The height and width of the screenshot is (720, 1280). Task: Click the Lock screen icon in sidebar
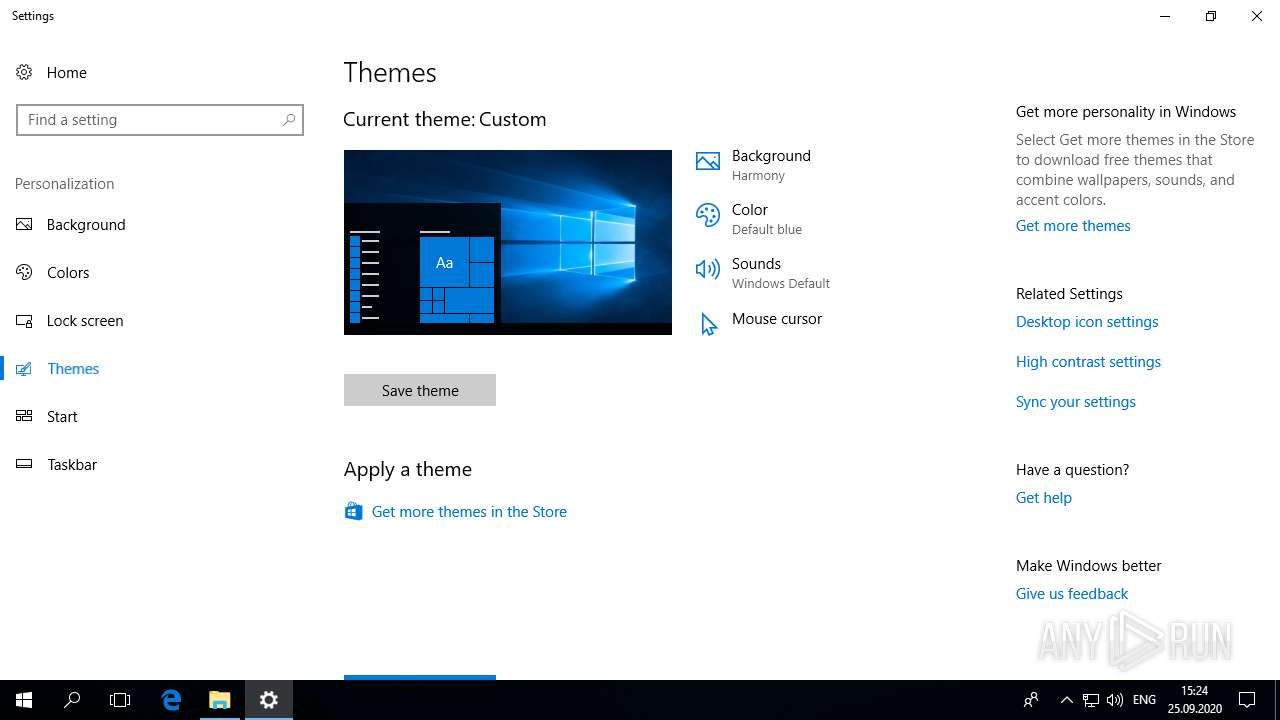[24, 320]
